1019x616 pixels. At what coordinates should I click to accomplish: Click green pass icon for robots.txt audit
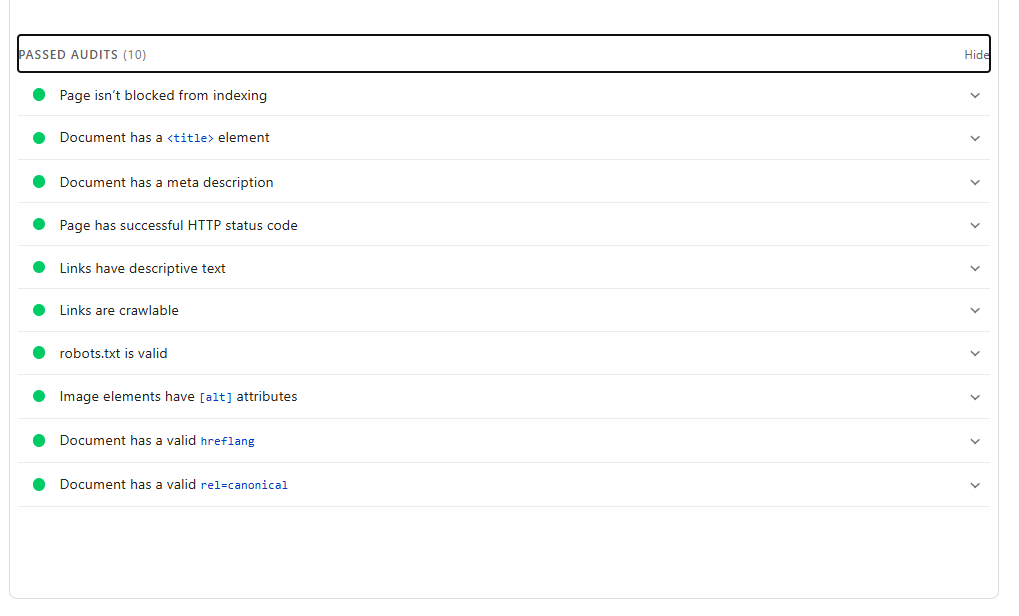pos(39,353)
